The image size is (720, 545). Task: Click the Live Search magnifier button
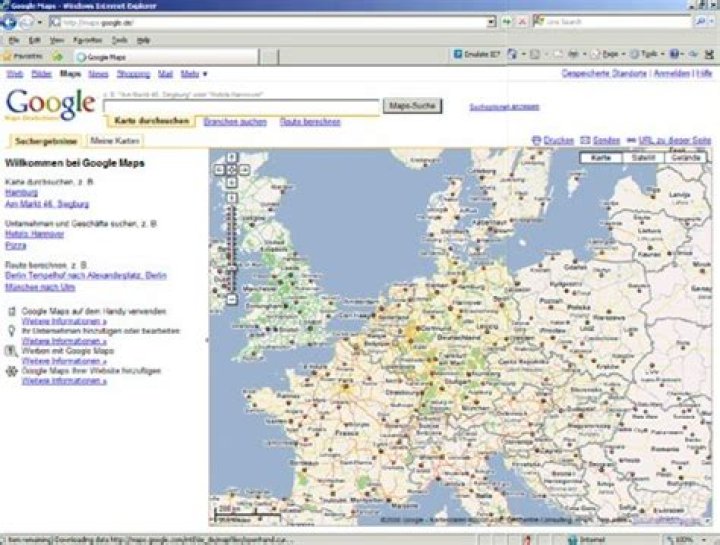point(701,22)
